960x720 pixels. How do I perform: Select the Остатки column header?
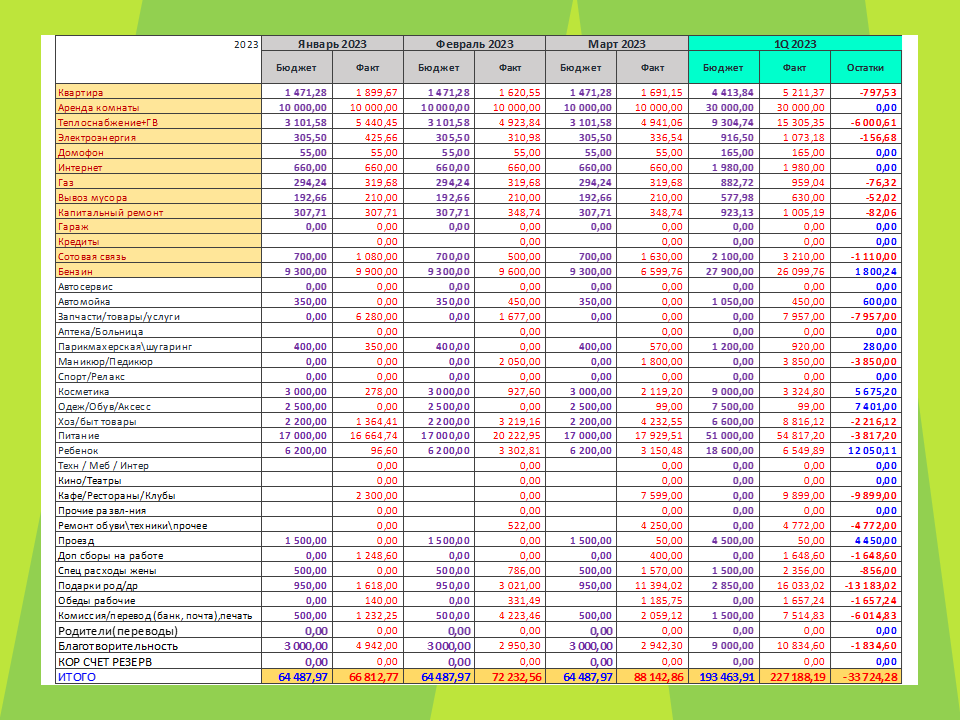(866, 68)
